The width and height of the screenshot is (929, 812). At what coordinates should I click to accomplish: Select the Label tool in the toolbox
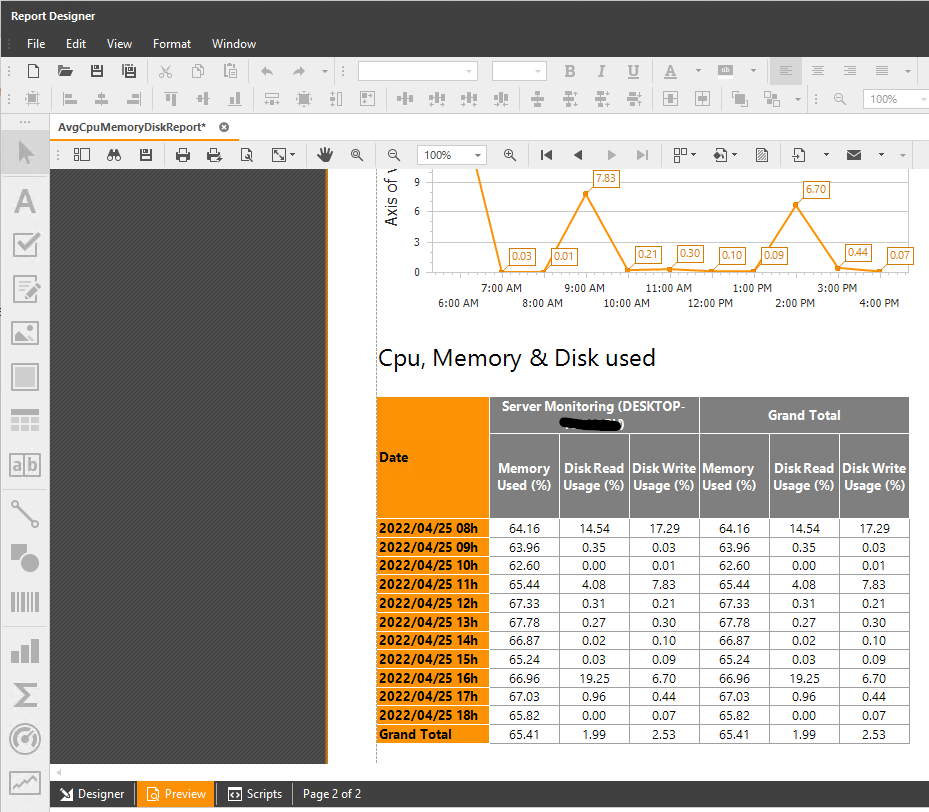coord(24,200)
